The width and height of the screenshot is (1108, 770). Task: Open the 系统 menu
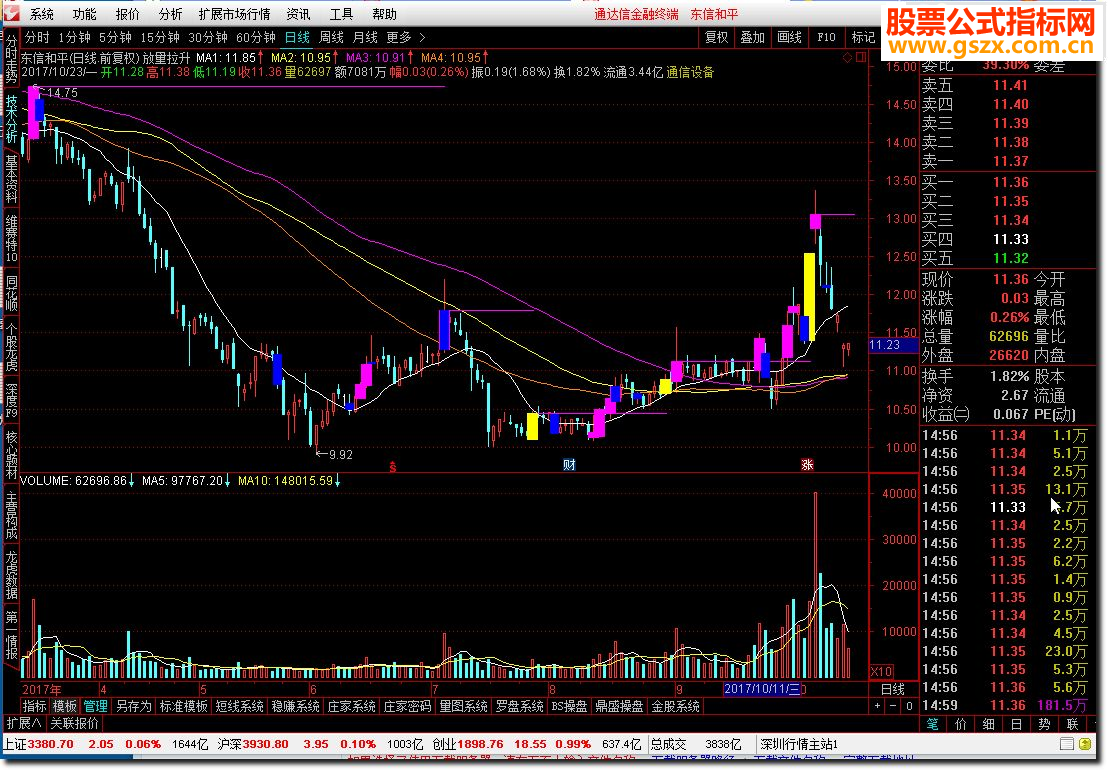point(42,14)
